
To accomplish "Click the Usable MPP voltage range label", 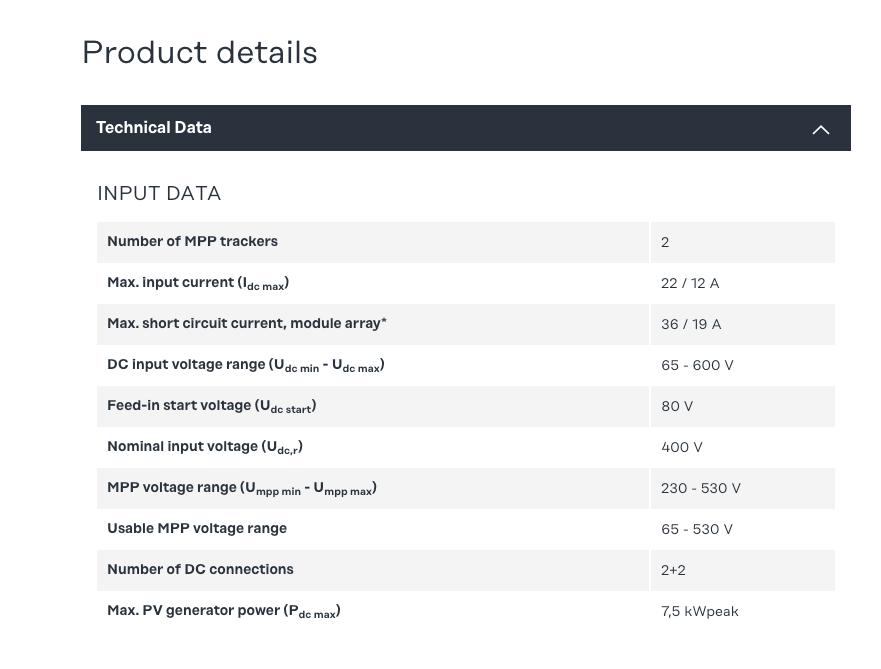I will 197,529.
